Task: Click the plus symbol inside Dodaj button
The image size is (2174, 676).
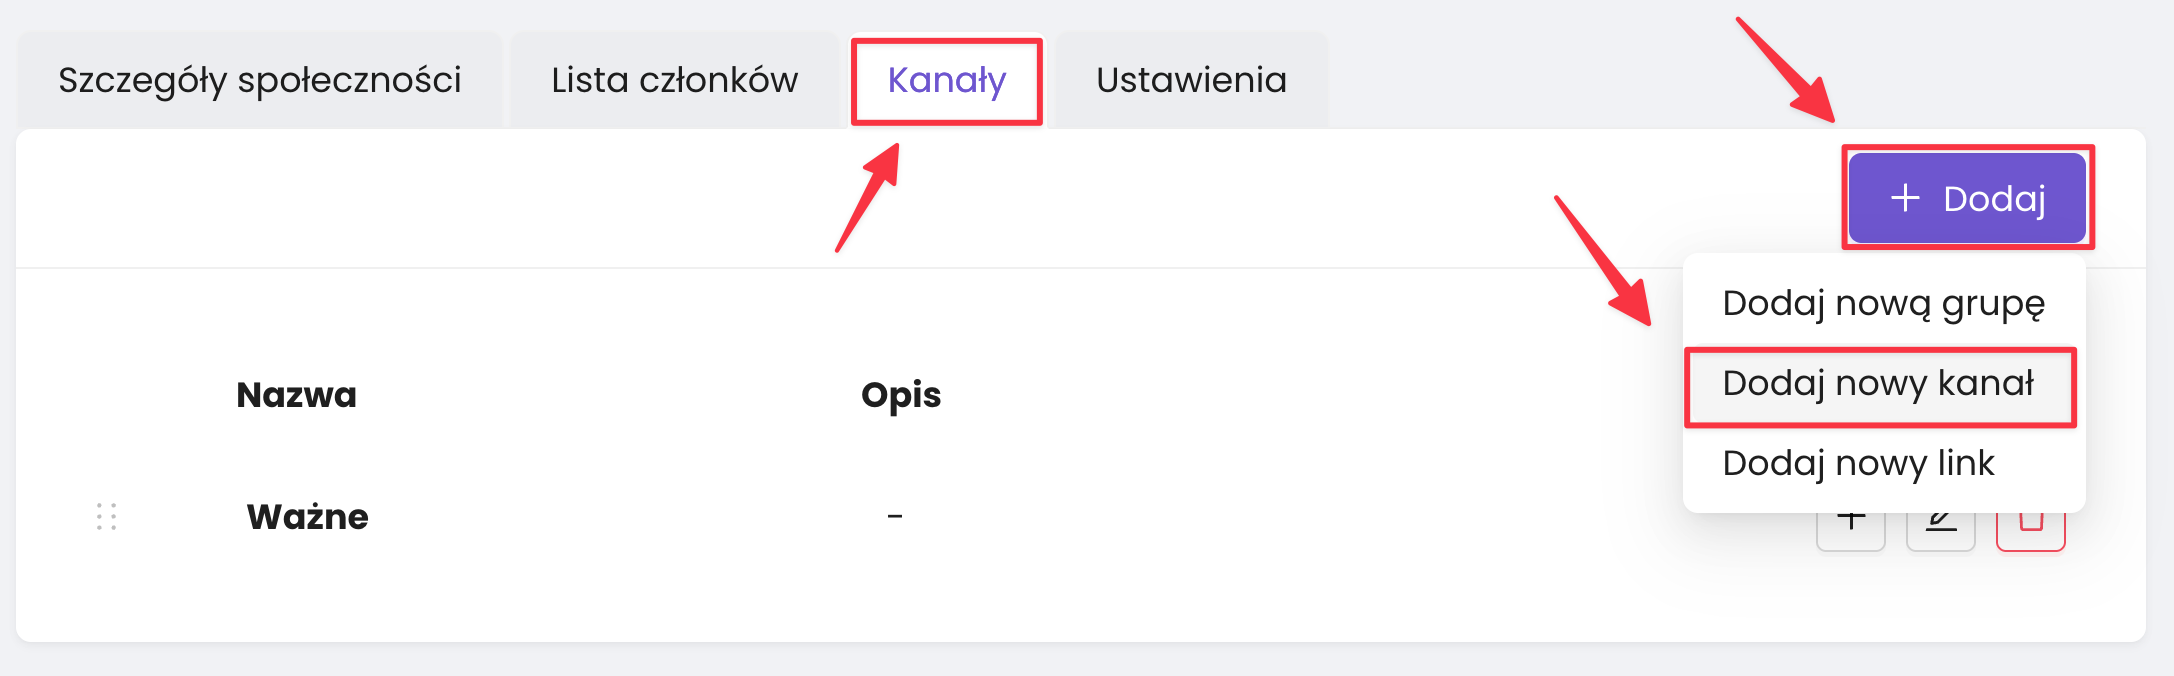Action: click(1905, 198)
